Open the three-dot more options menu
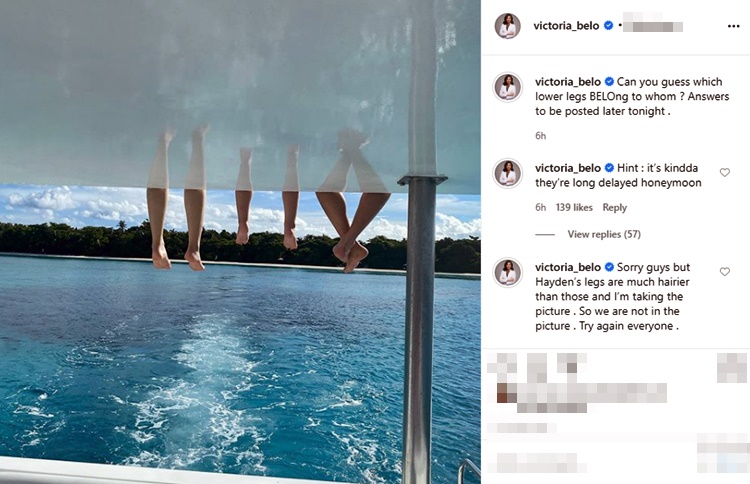 (733, 26)
